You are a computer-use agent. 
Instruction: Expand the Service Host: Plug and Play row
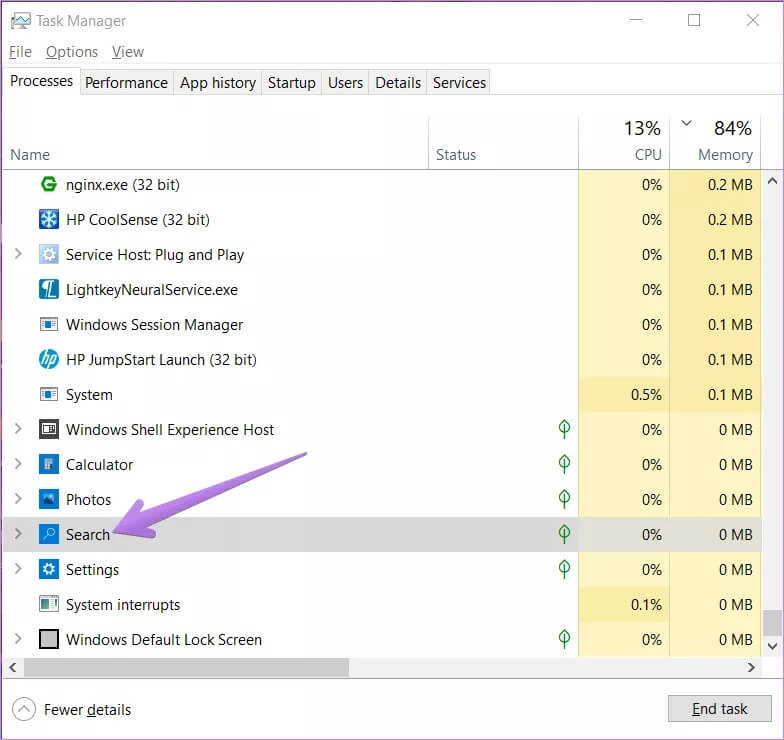click(18, 254)
